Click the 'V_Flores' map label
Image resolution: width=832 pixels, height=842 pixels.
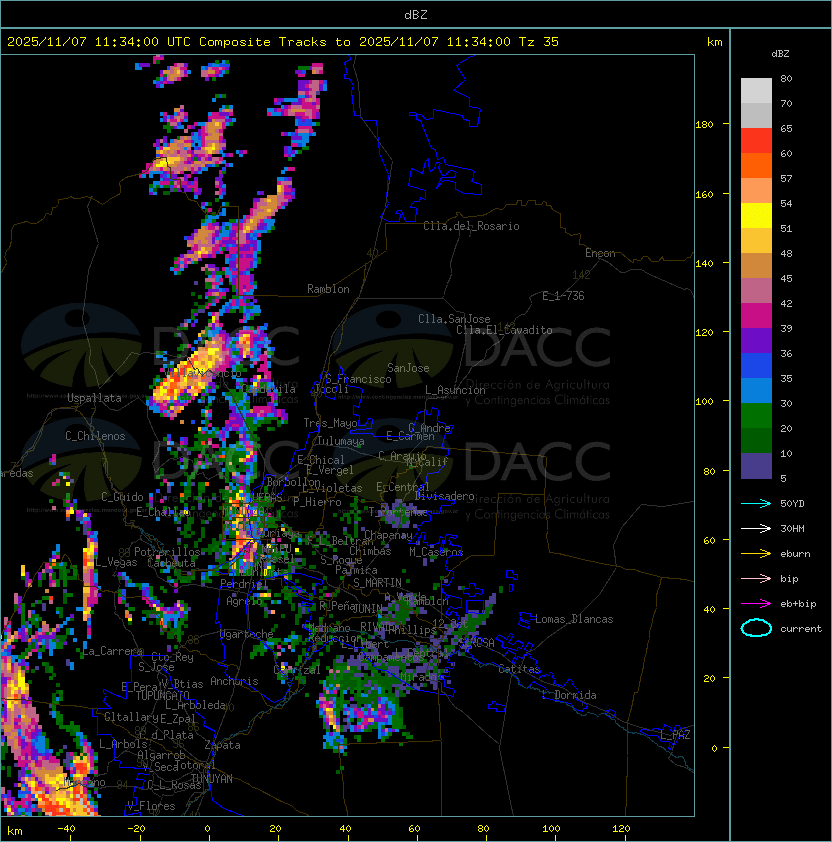click(x=151, y=806)
